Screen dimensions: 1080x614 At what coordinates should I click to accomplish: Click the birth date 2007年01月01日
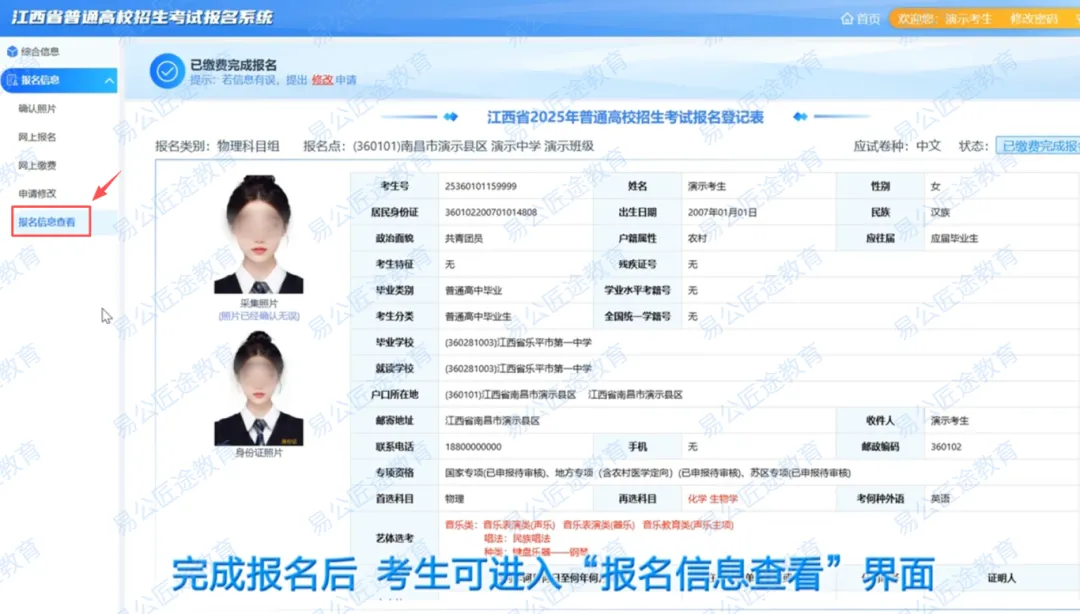point(722,212)
